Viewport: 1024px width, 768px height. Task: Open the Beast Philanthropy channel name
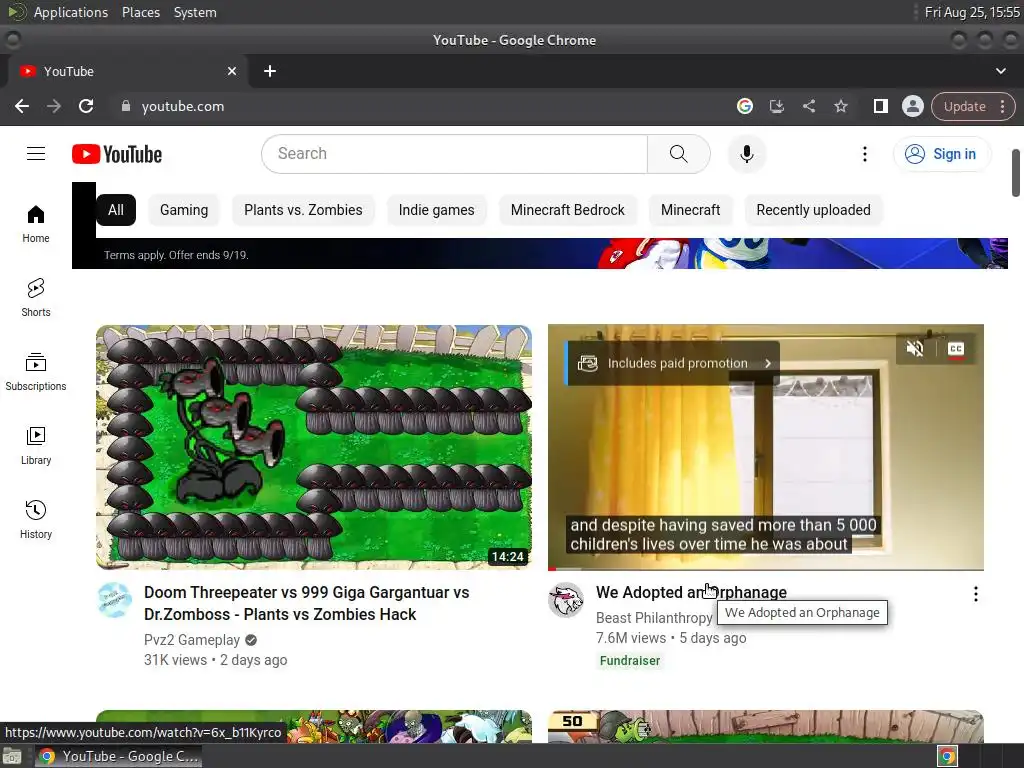tap(654, 618)
